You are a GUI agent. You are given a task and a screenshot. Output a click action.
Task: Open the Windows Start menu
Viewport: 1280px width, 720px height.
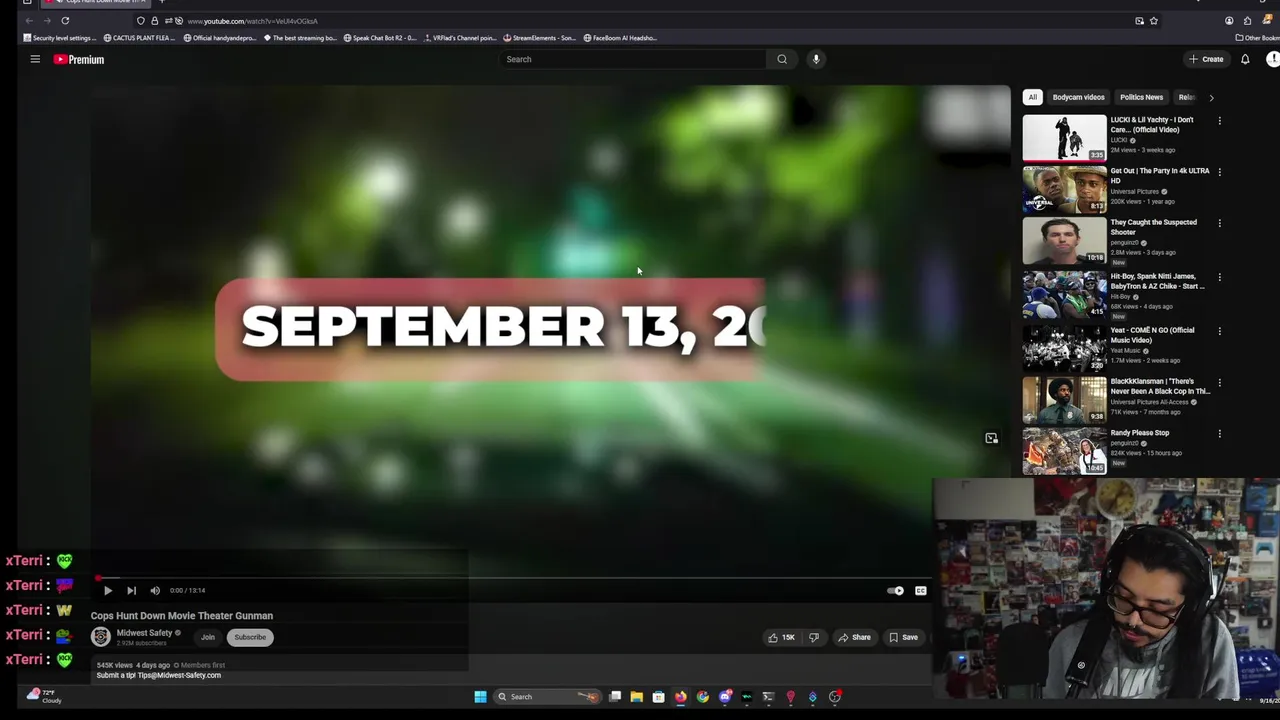pyautogui.click(x=480, y=697)
